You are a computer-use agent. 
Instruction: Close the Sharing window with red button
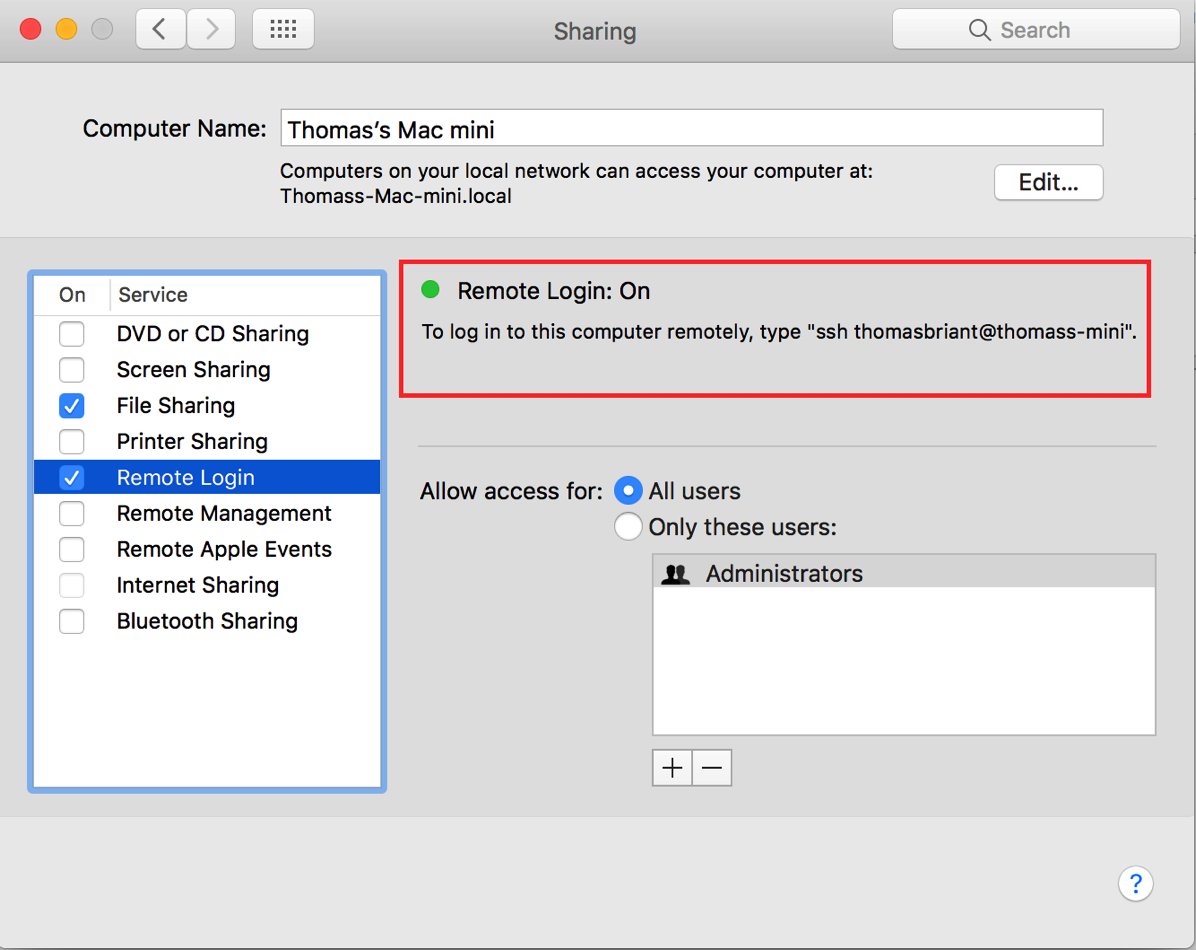click(31, 29)
